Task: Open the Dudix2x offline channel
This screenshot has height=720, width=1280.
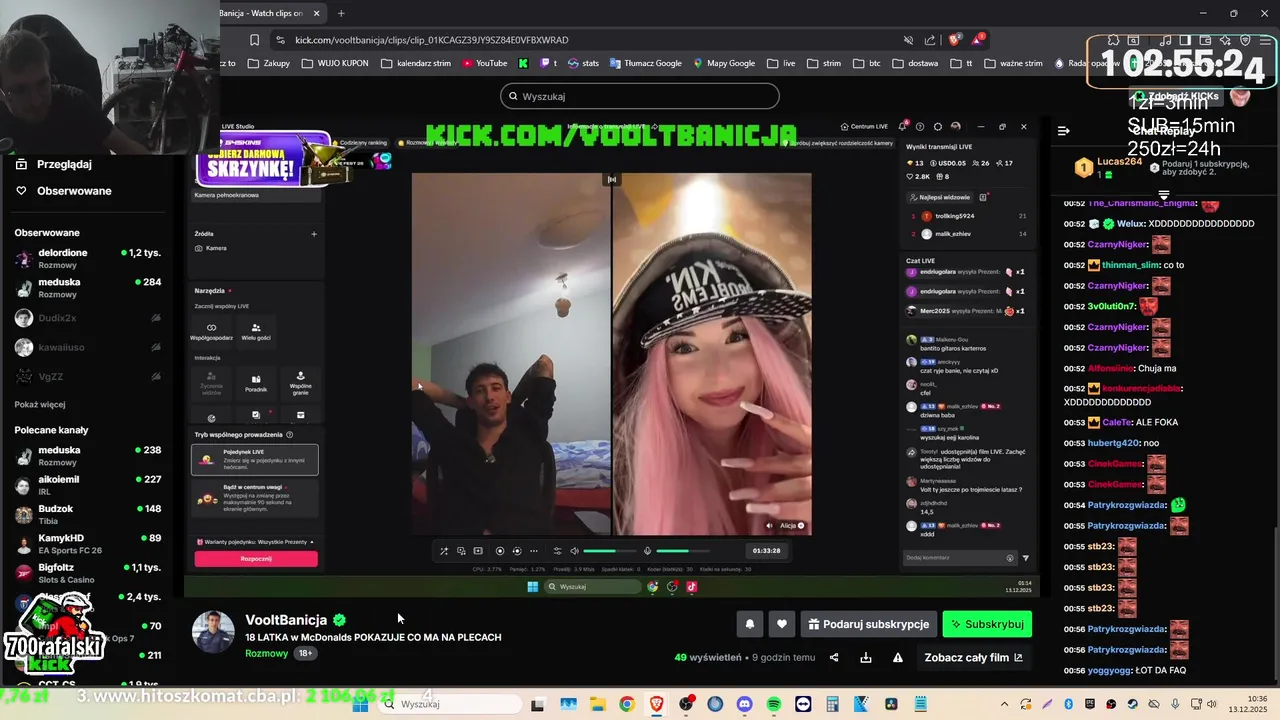Action: 88,318
